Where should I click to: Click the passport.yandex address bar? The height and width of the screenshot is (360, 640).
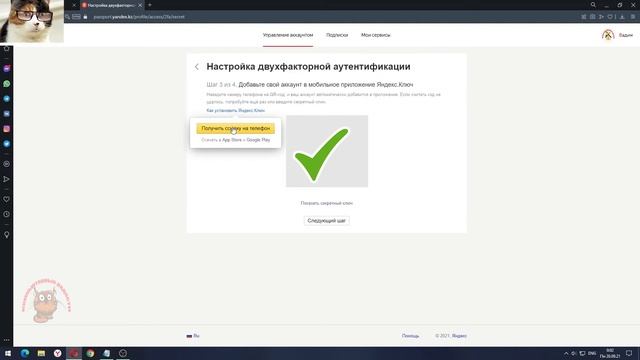[139, 17]
